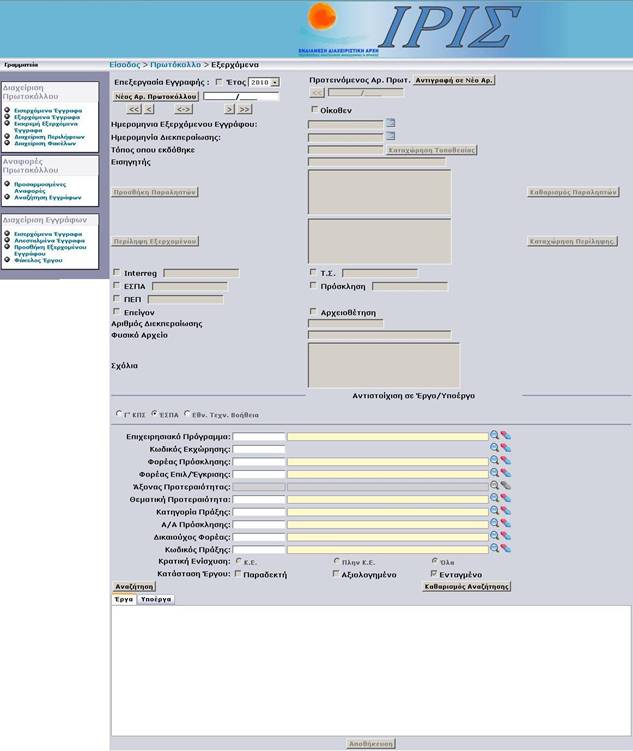633x751 pixels.
Task: Click the clear eraser icon for Κωδικός Εκχώρησης
Action: point(505,449)
